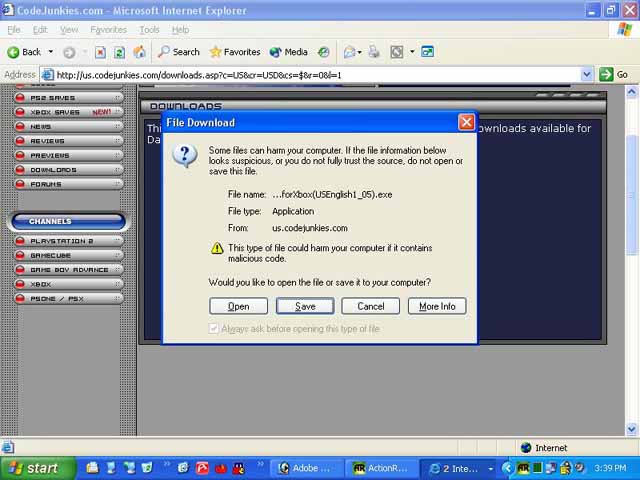Expand hidden system tray icons arrow
The width and height of the screenshot is (640, 480).
(x=507, y=468)
